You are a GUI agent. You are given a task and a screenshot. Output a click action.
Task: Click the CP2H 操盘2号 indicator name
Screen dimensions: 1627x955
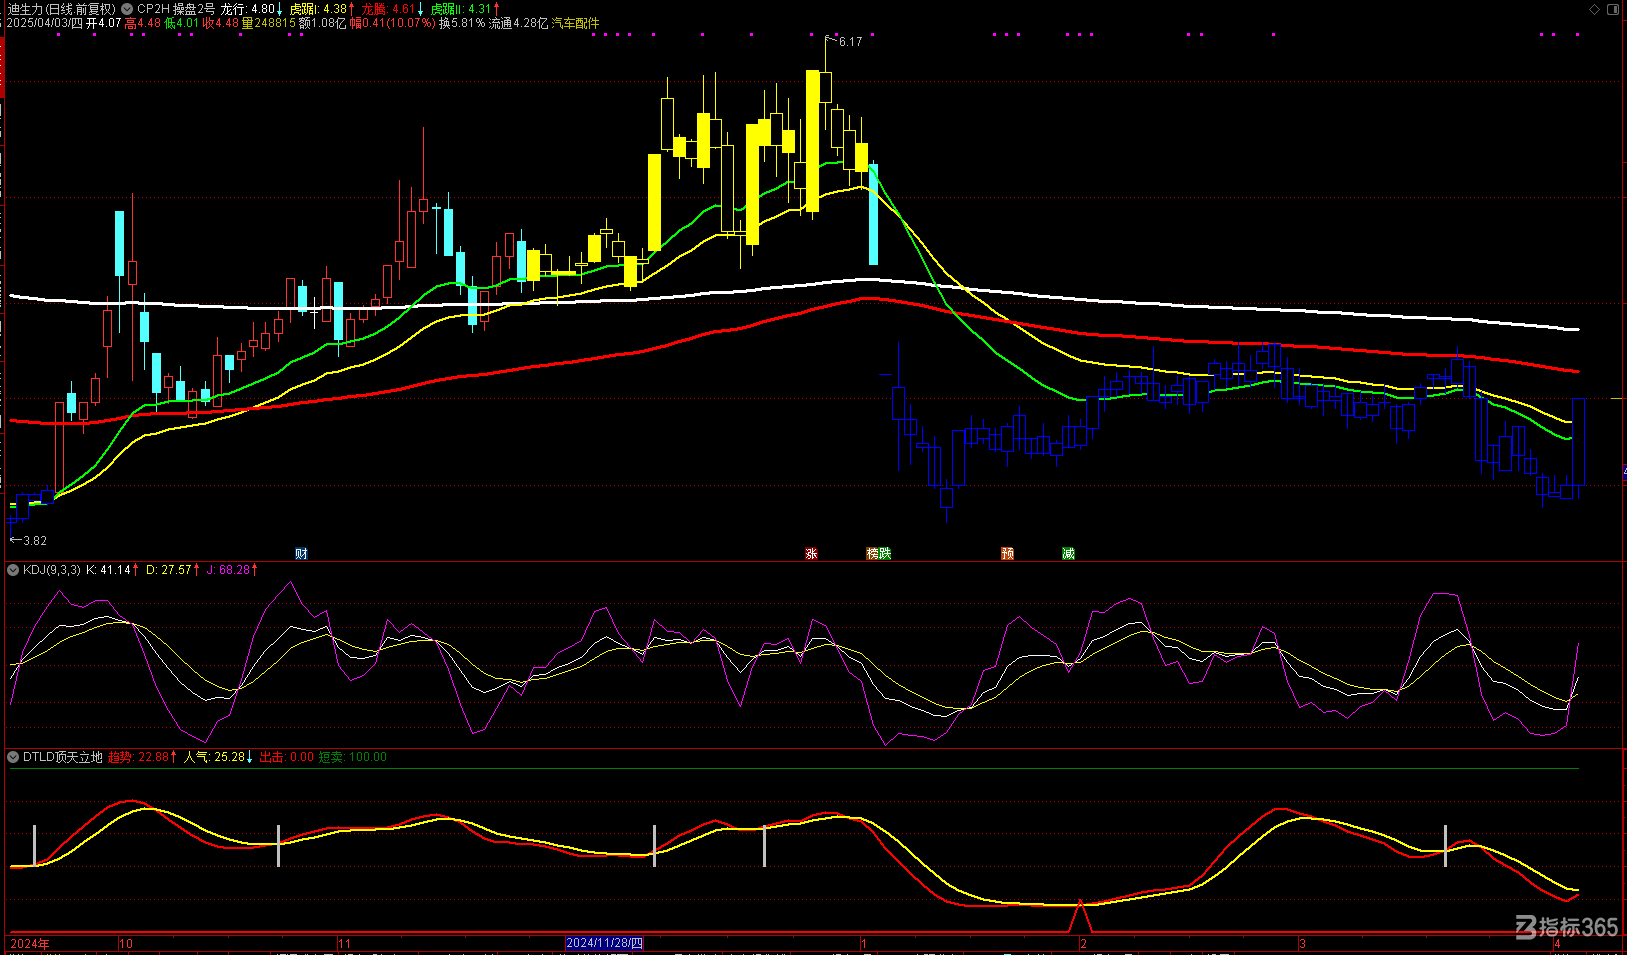coord(176,9)
